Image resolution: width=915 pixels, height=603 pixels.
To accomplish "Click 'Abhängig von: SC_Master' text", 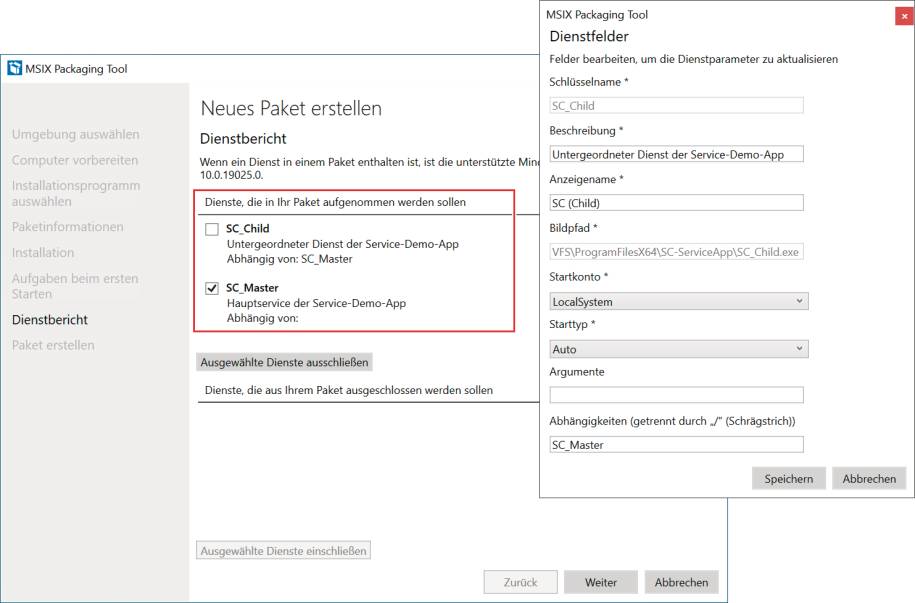I will pos(289,259).
